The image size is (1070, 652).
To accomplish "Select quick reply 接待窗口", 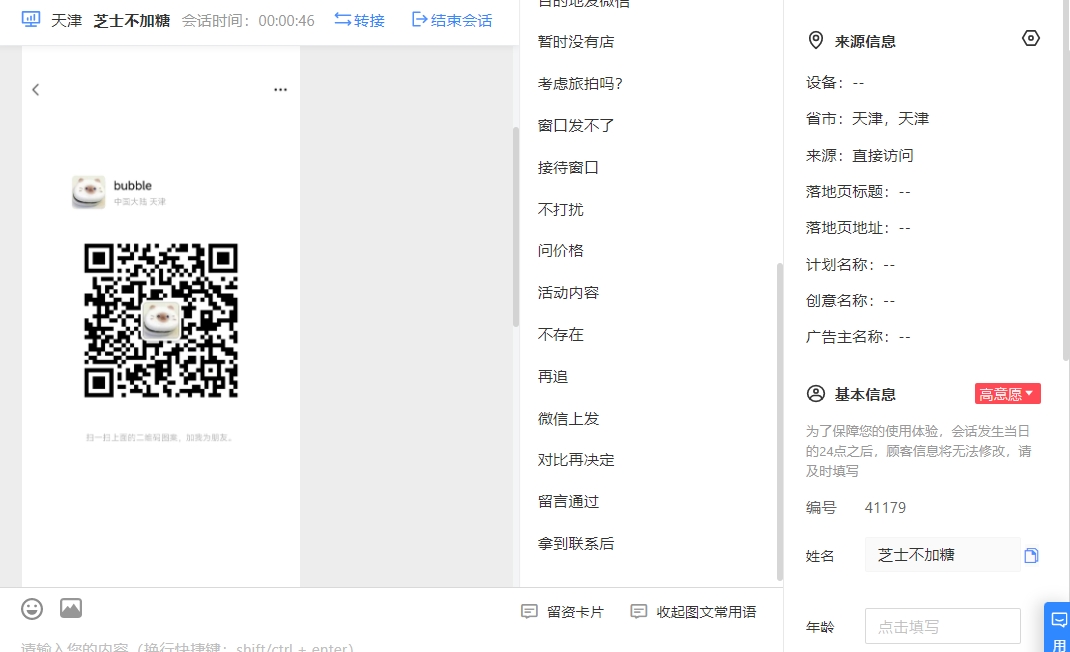I will coord(568,167).
